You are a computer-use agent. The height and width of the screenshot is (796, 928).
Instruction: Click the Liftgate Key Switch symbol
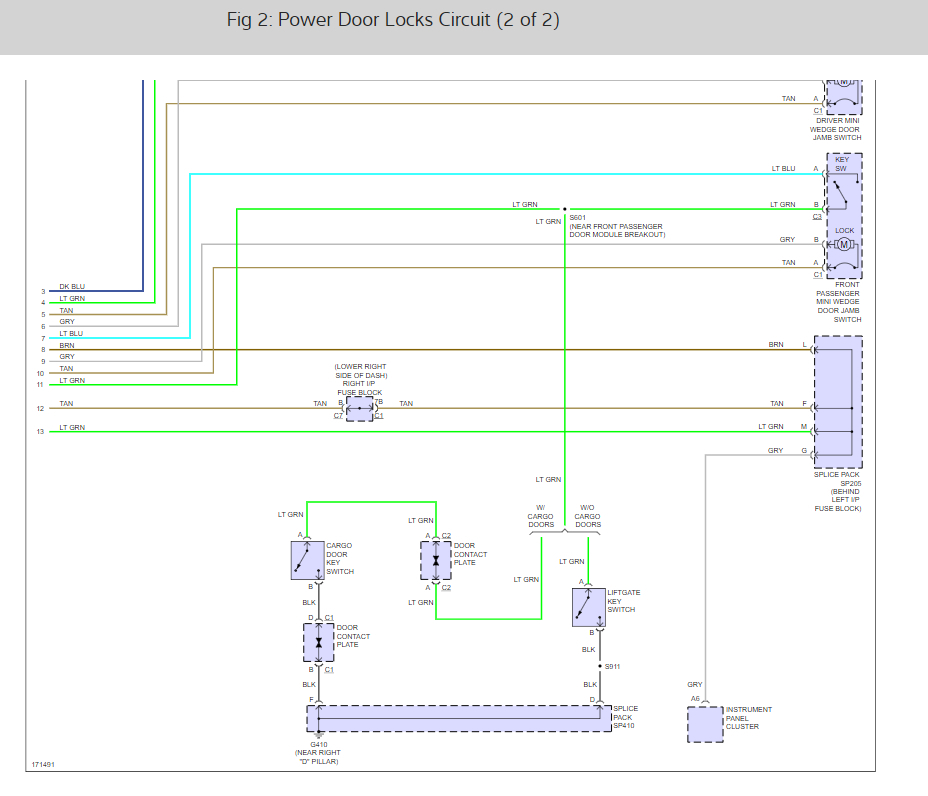pyautogui.click(x=588, y=607)
